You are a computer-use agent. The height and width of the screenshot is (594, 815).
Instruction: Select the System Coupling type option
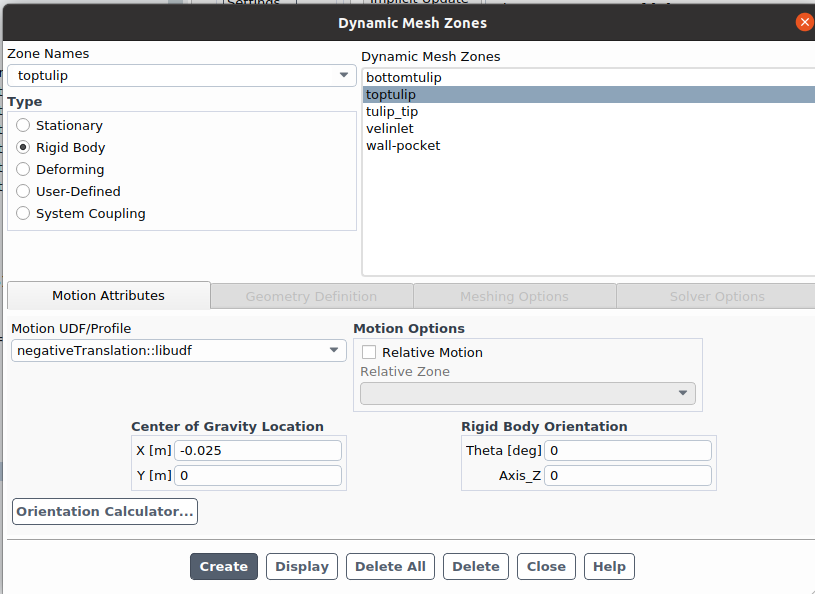pyautogui.click(x=24, y=214)
